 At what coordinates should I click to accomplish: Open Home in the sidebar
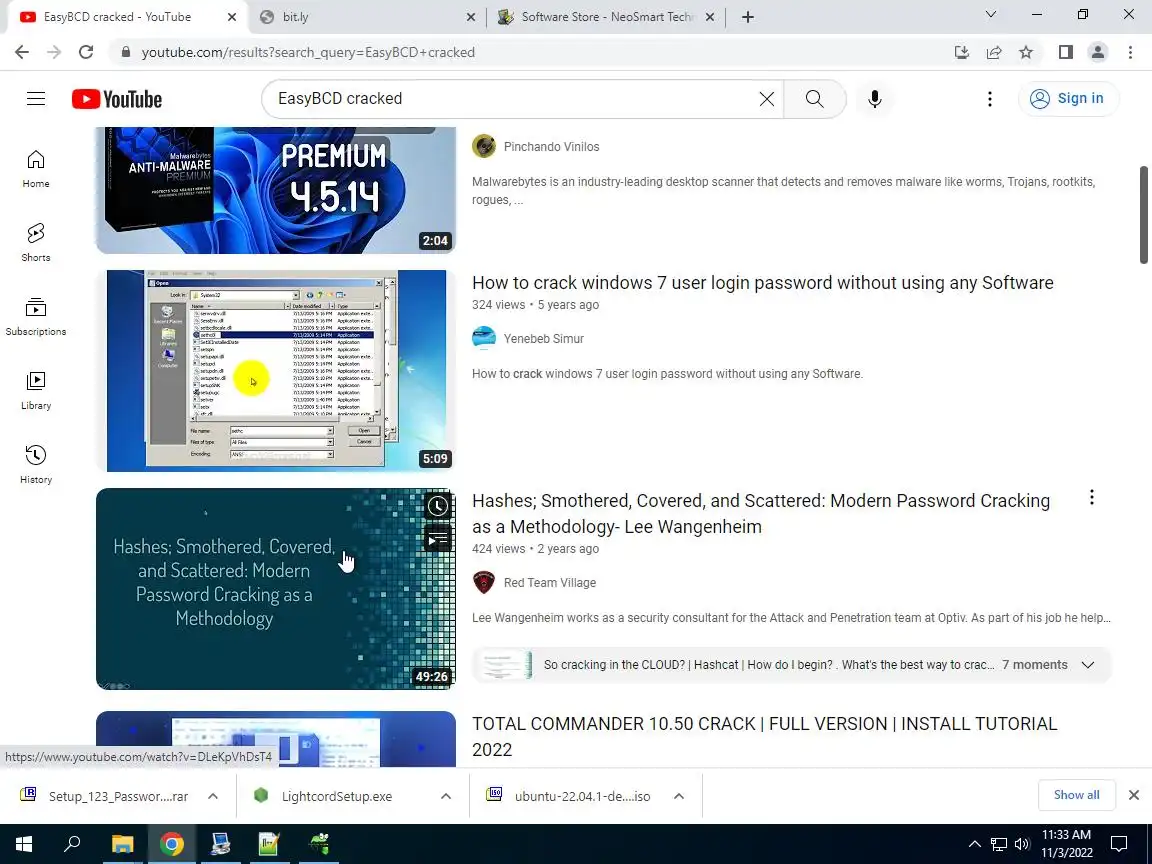(35, 169)
